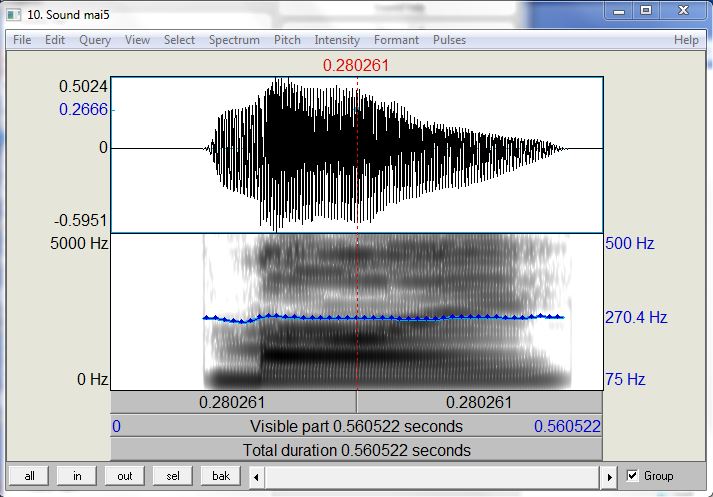The width and height of the screenshot is (713, 497).
Task: Open the Edit menu
Action: coord(55,40)
